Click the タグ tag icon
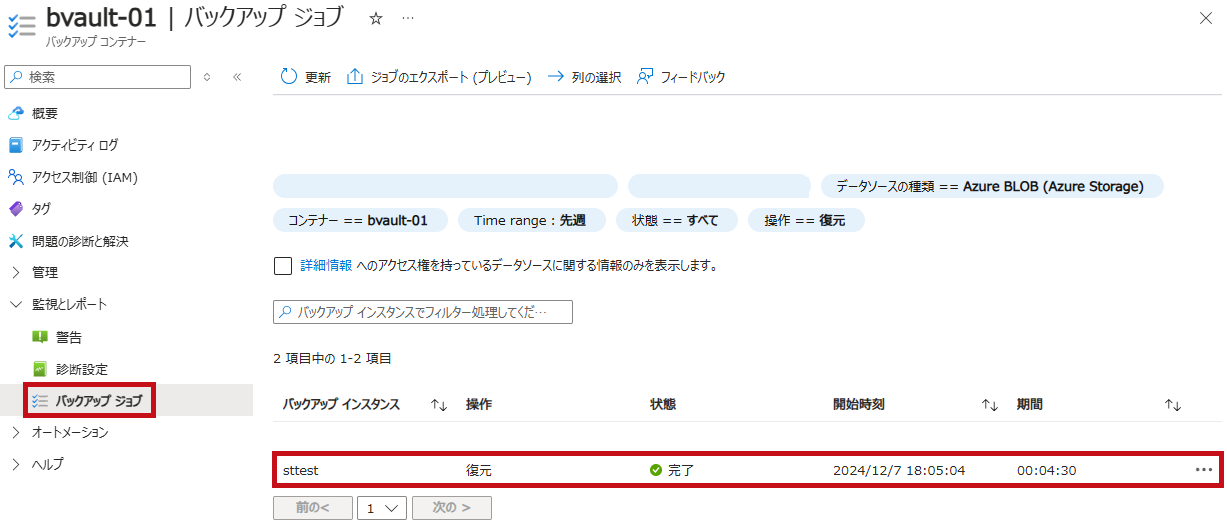Screen dimensions: 1227x527 point(15,209)
